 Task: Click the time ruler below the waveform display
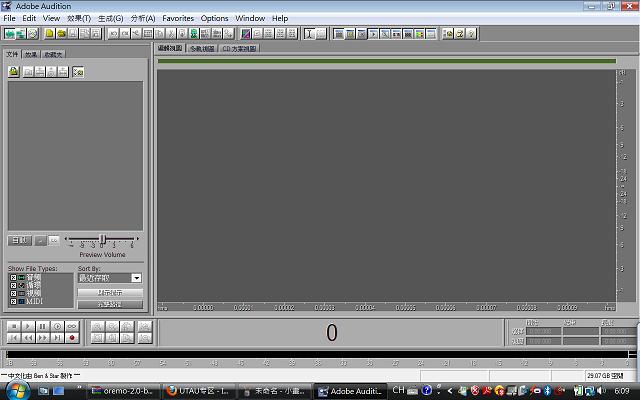(387, 307)
